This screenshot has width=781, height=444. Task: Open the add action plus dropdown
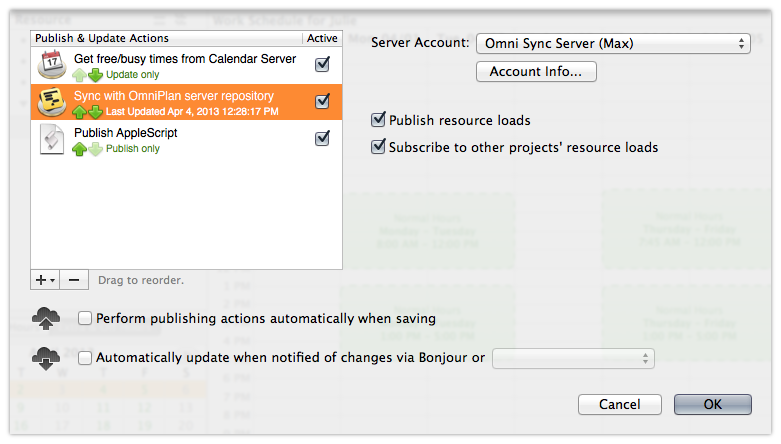(x=45, y=281)
